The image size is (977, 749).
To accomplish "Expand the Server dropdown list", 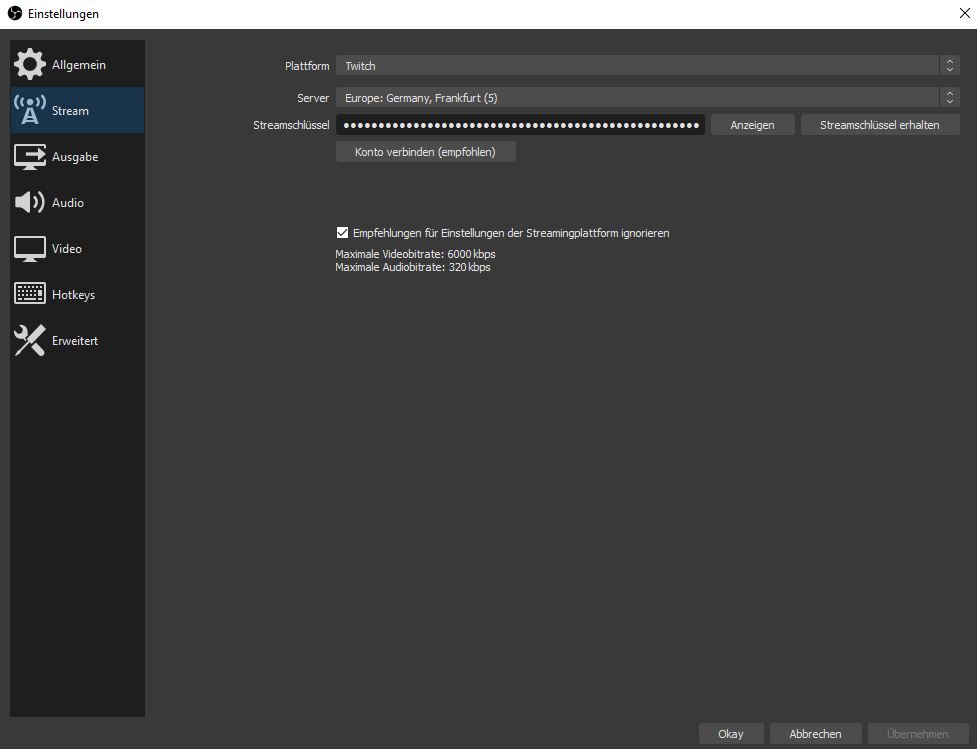I will coord(638,98).
